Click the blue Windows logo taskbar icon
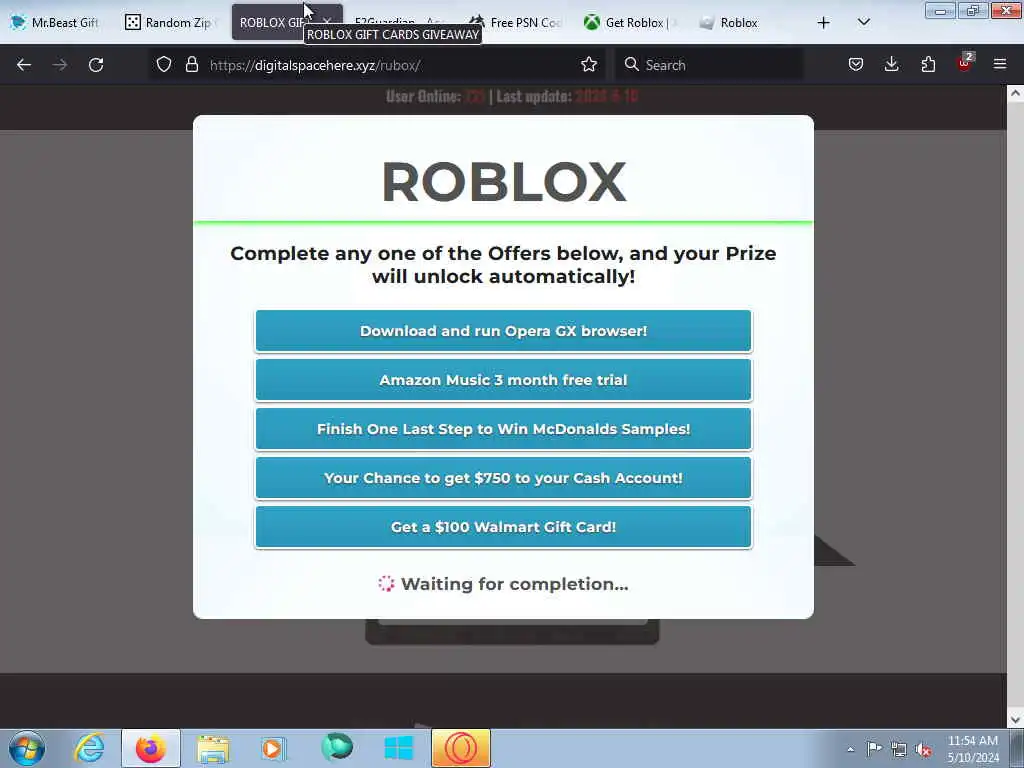 [x=398, y=748]
